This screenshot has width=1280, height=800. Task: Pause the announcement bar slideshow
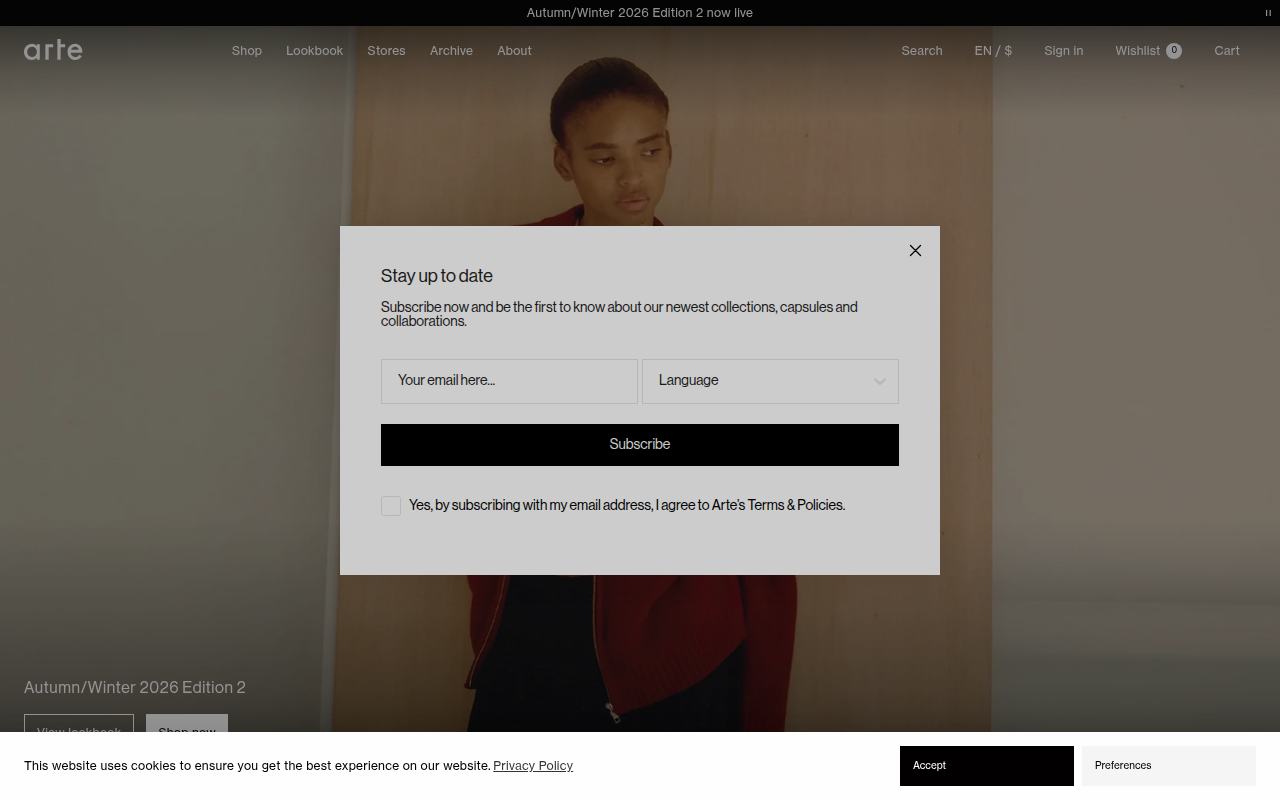coord(1268,13)
